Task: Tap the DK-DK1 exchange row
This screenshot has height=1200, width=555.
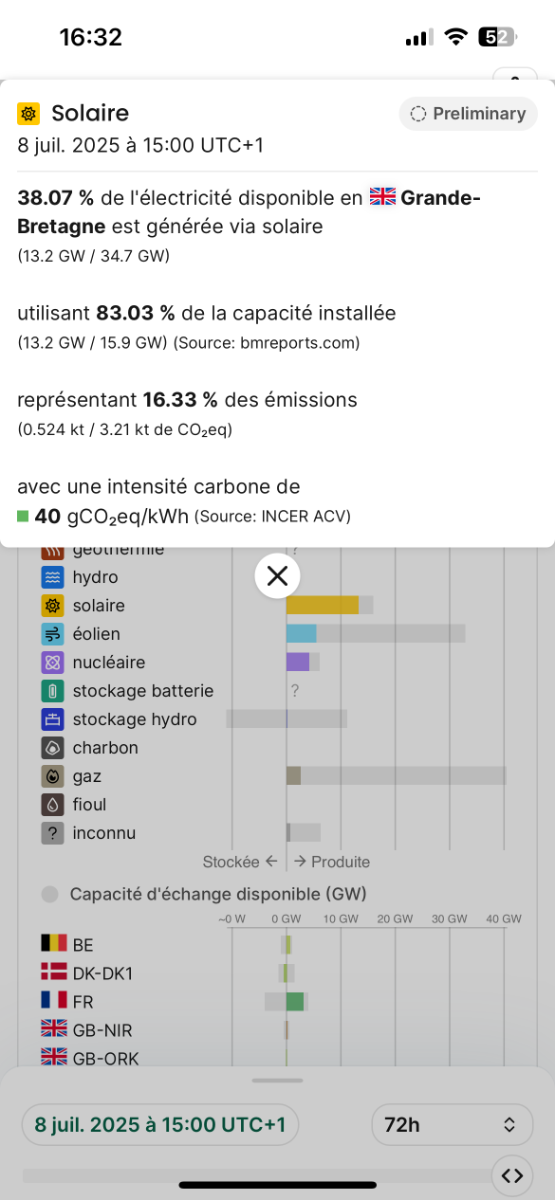Action: click(x=277, y=973)
